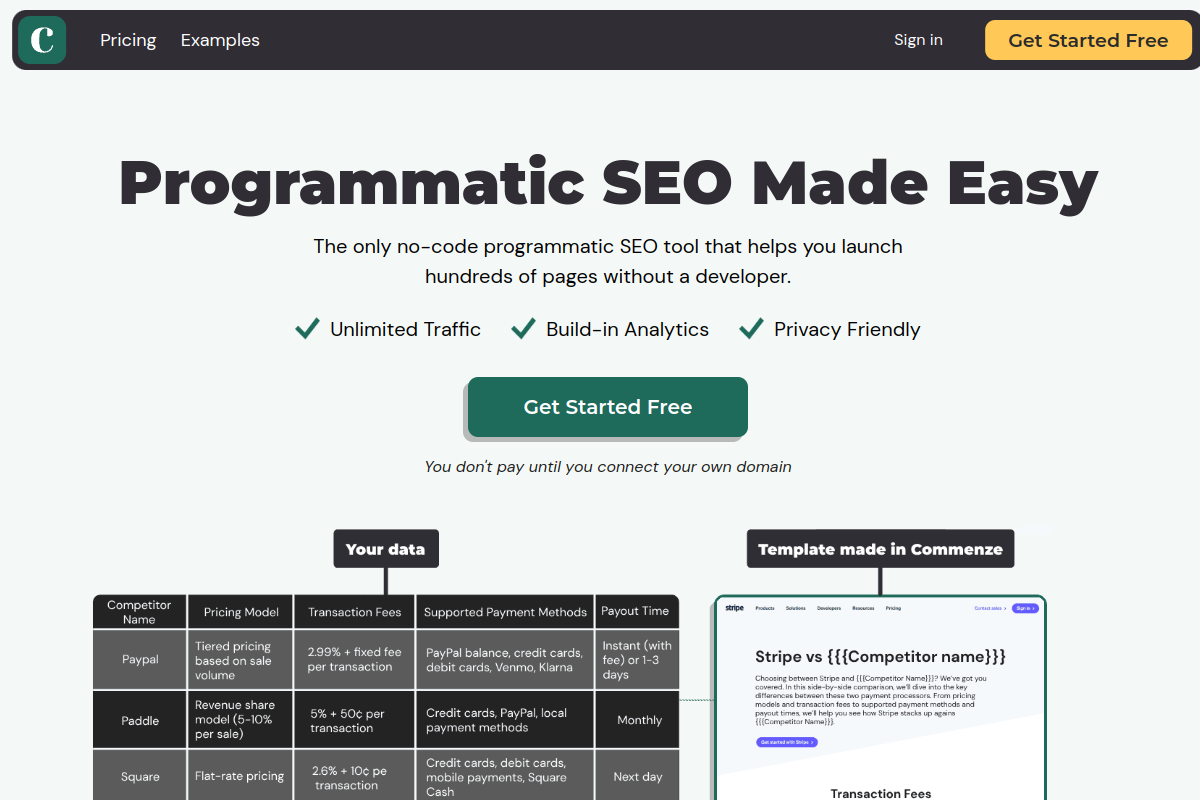Click the "Credit cards, PayPal, local payment methods" cell
The height and width of the screenshot is (800, 1200).
505,720
